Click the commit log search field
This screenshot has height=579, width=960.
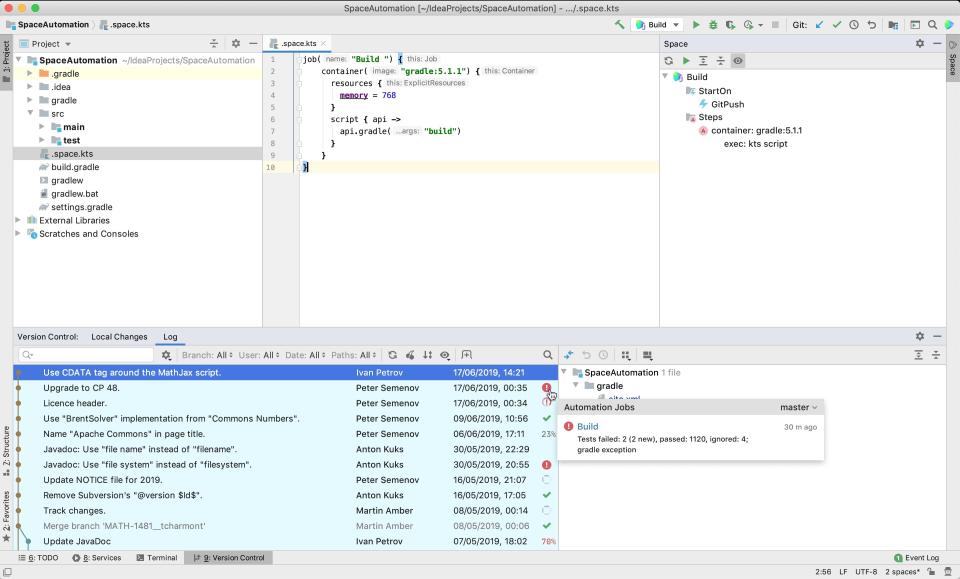pyautogui.click(x=90, y=355)
